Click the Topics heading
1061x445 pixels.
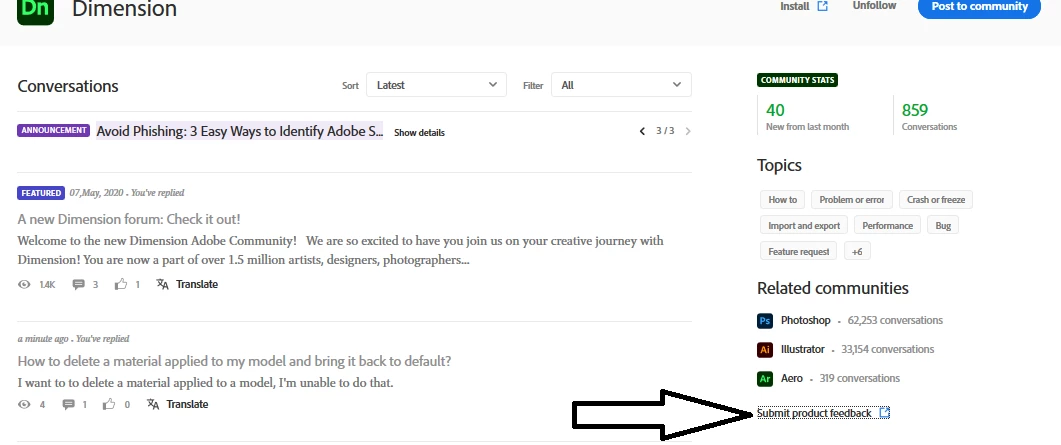coord(779,166)
